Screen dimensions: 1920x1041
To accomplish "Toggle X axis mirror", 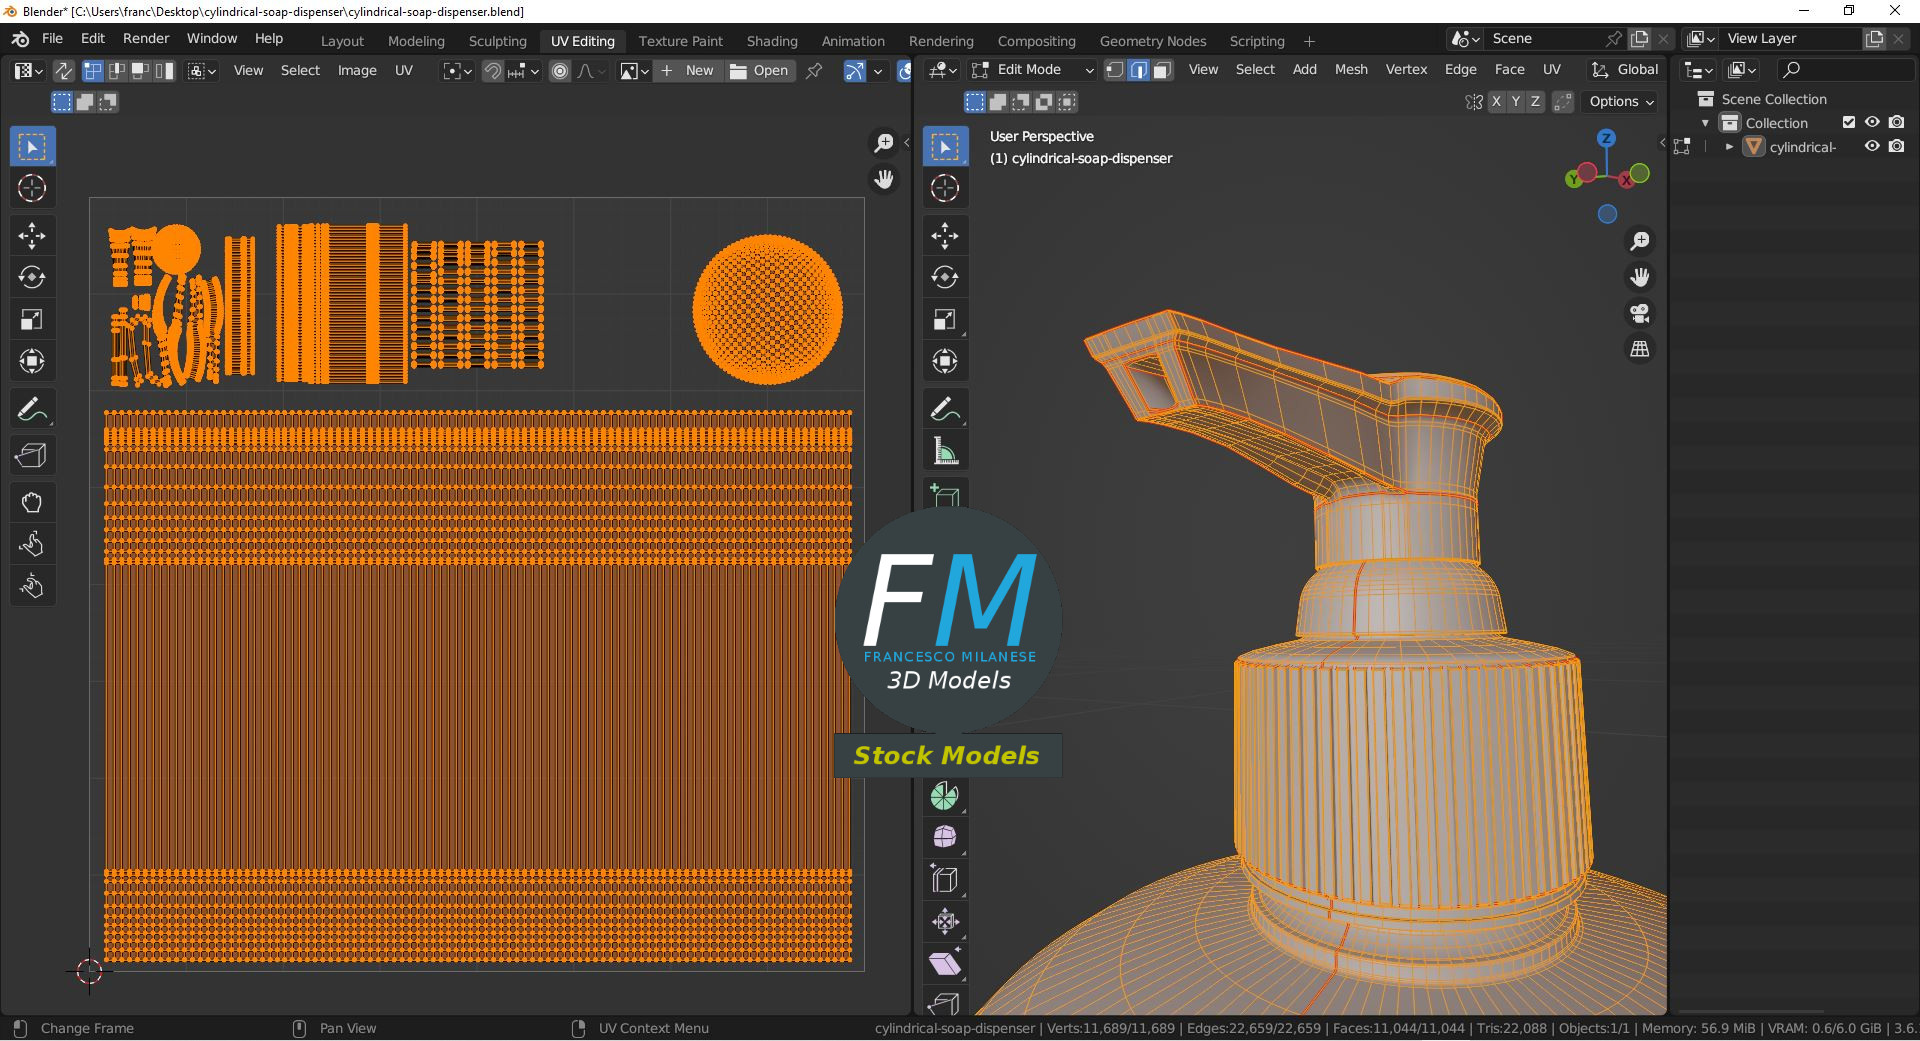I will (1496, 102).
